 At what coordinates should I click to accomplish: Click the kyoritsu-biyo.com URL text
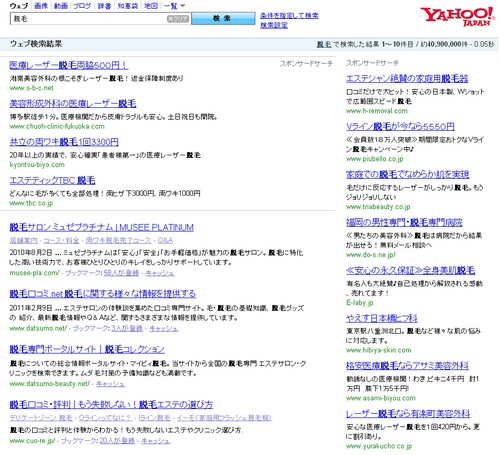(37, 165)
